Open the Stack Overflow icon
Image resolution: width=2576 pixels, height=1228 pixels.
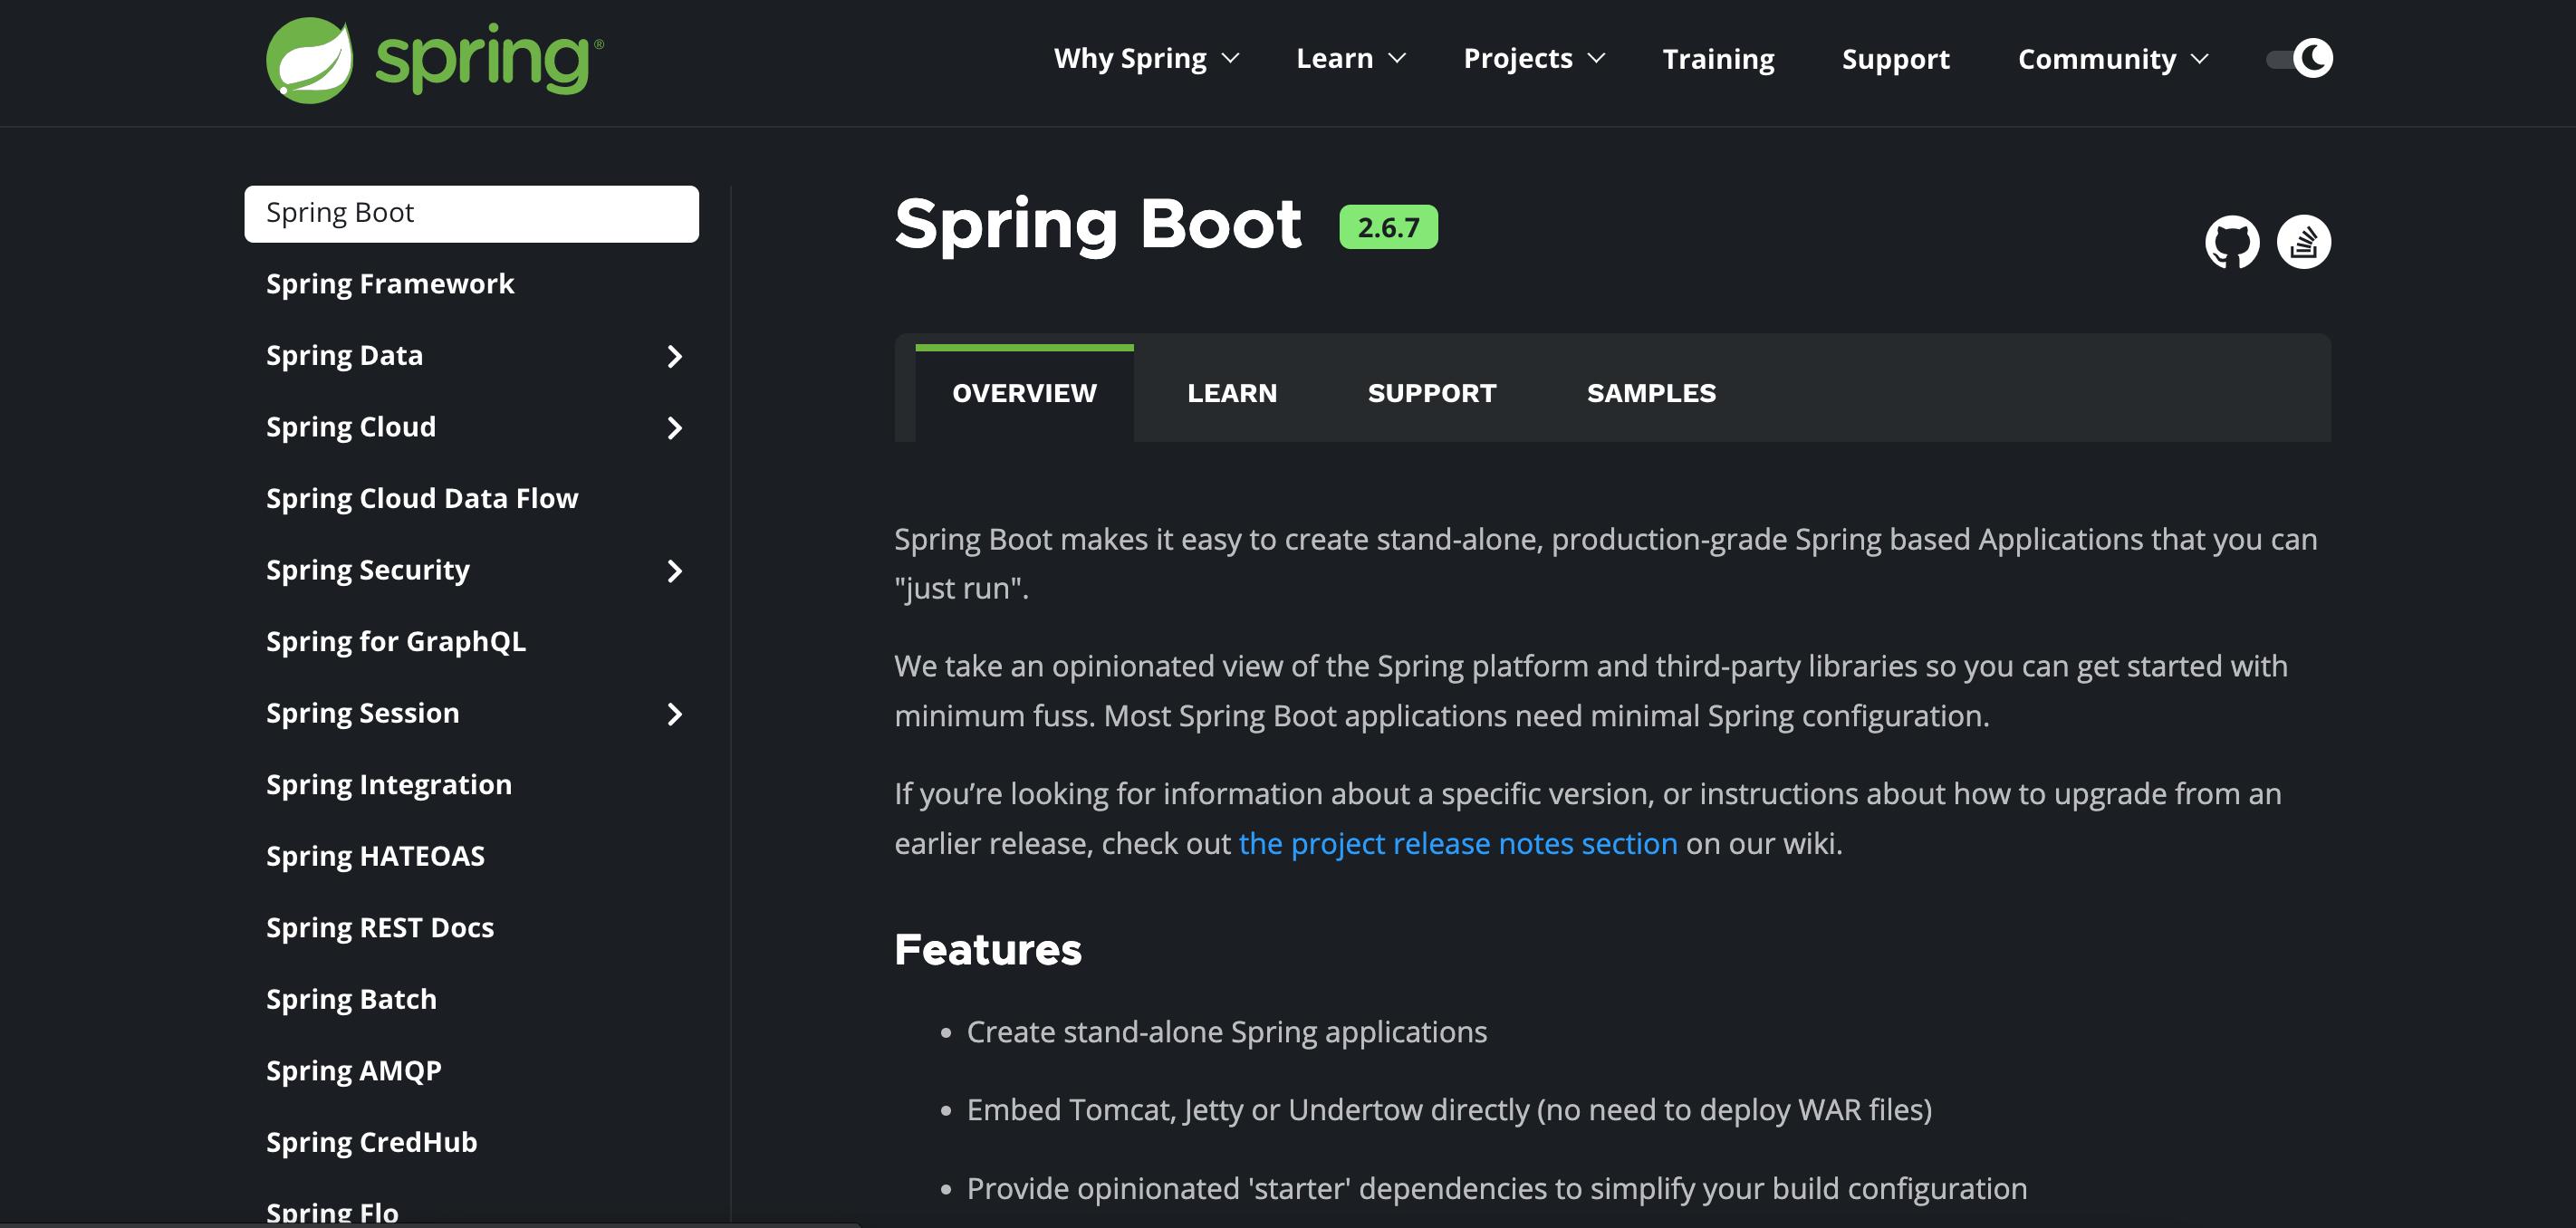(2303, 242)
